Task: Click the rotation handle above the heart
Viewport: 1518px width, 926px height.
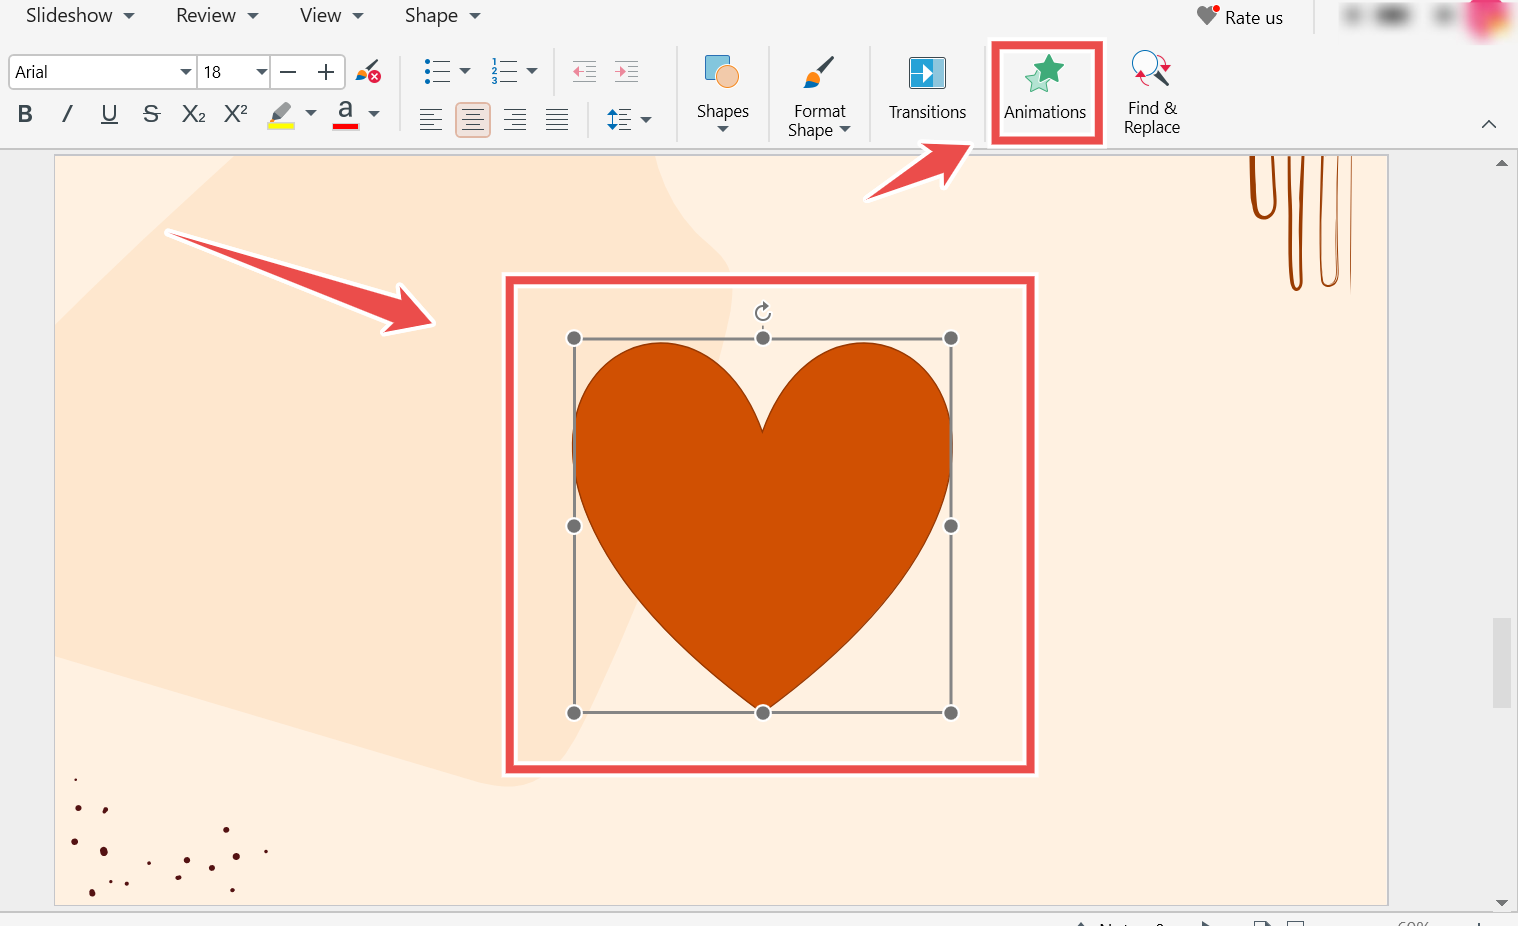Action: click(x=763, y=312)
